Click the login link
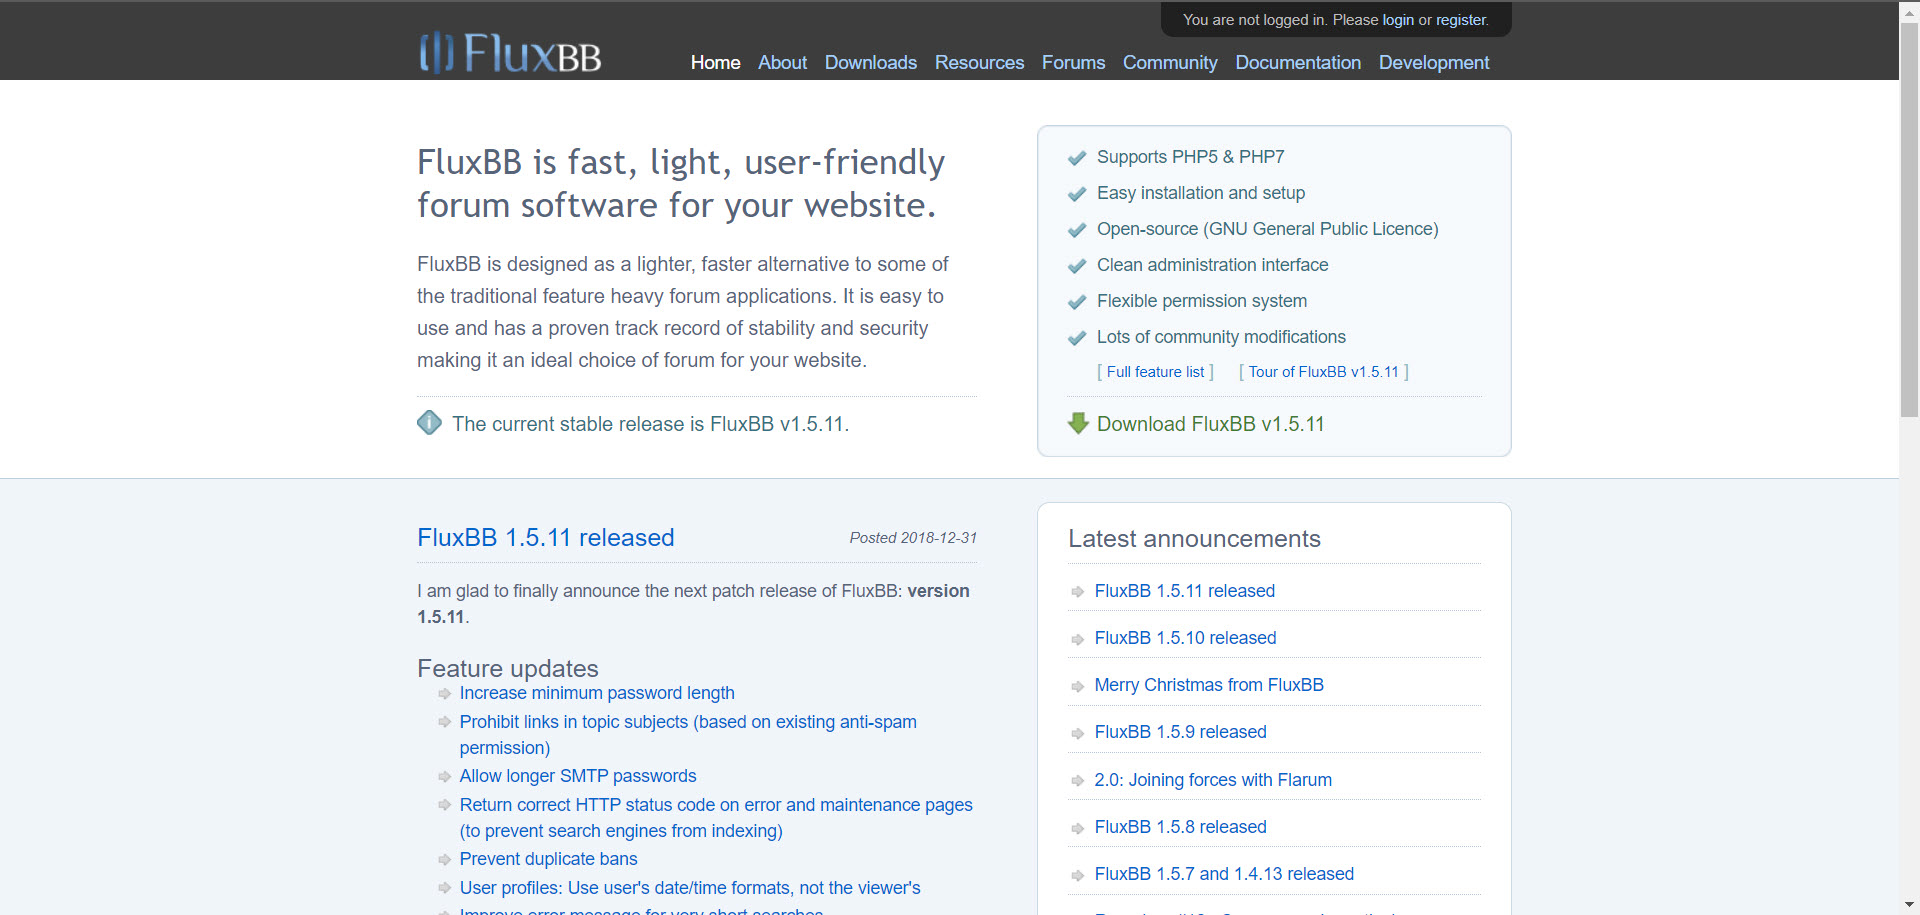 (1398, 20)
